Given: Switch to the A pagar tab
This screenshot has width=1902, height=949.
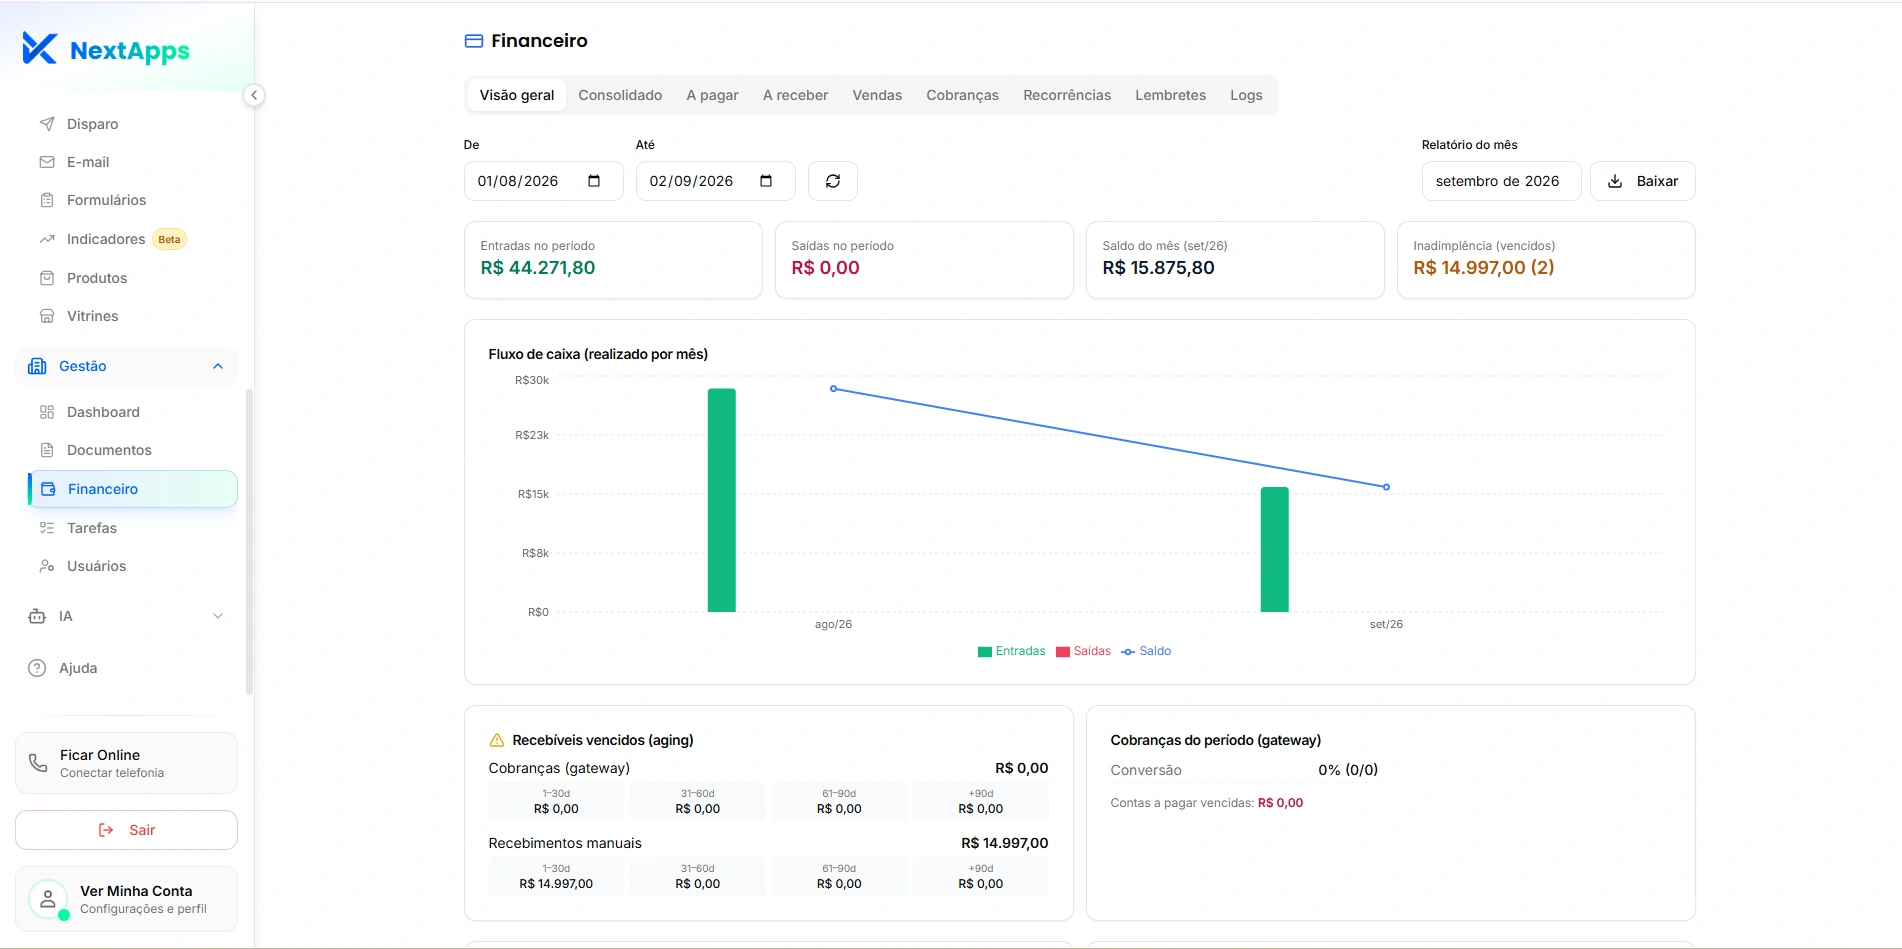Looking at the screenshot, I should (712, 95).
